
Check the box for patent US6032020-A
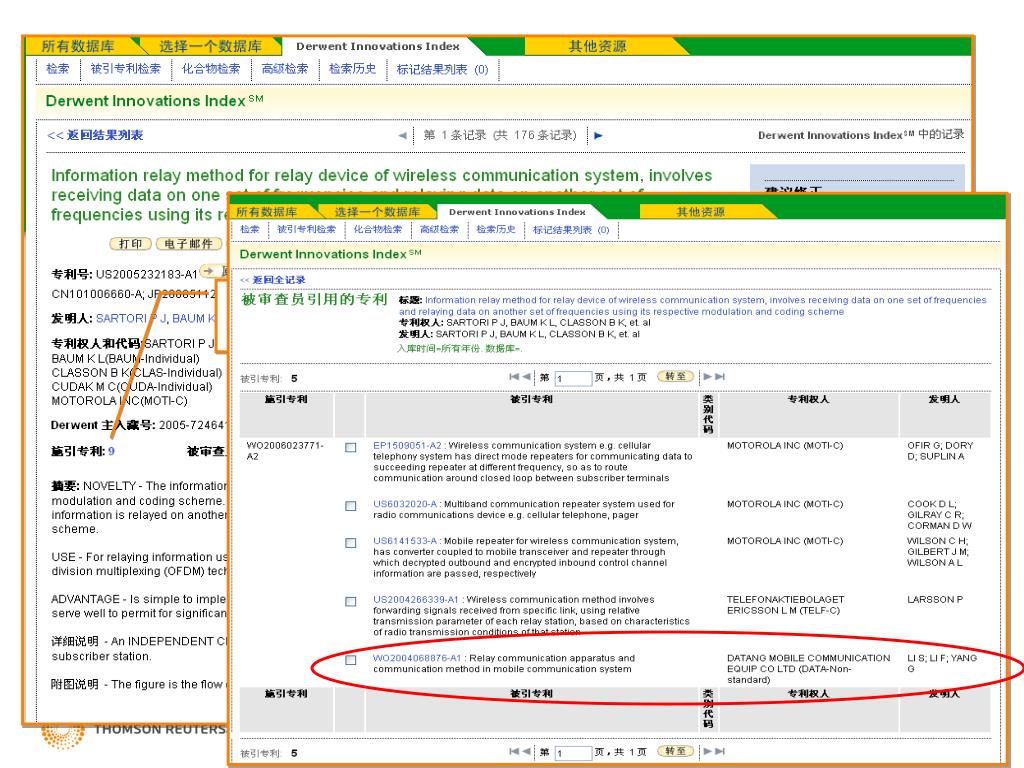point(351,506)
